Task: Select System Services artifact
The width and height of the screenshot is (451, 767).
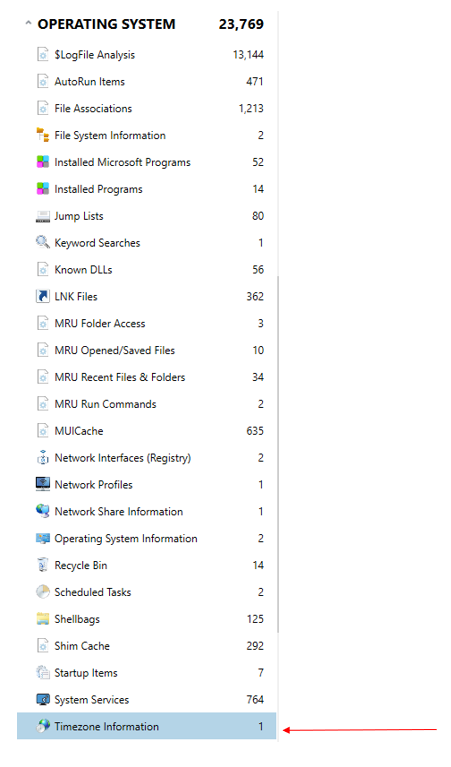Action: [147, 699]
